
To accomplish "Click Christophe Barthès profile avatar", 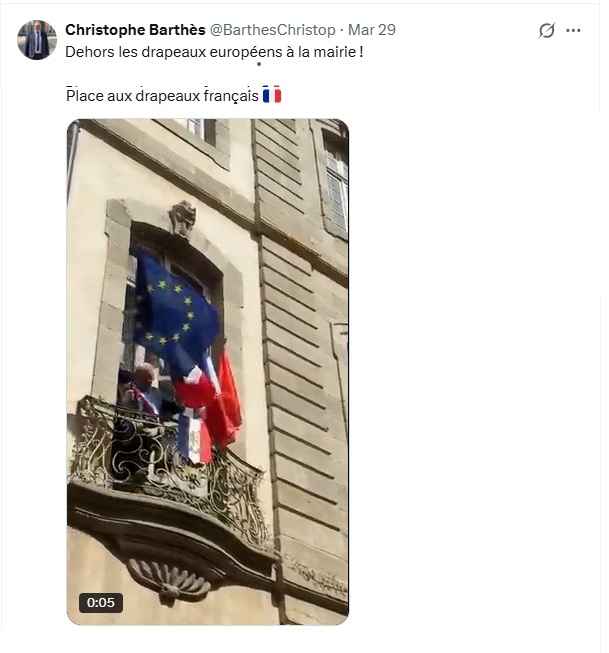I will coord(37,40).
